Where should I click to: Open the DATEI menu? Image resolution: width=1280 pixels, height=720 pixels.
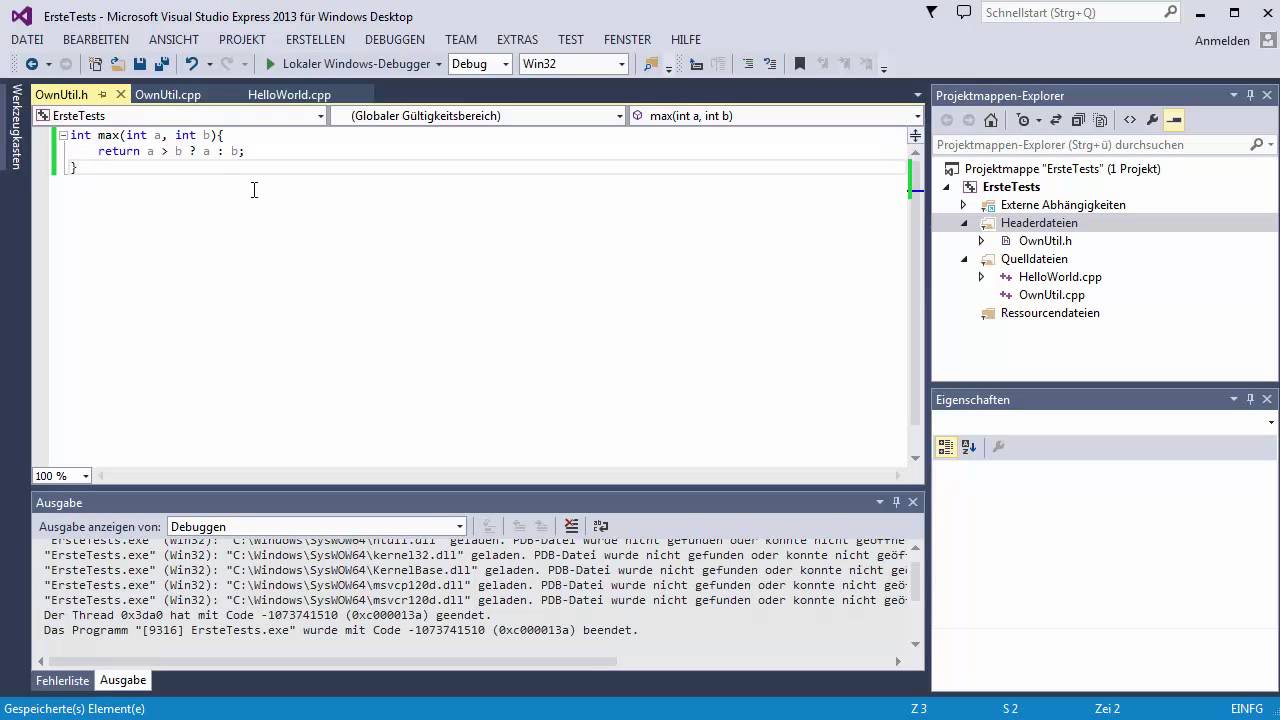click(27, 39)
